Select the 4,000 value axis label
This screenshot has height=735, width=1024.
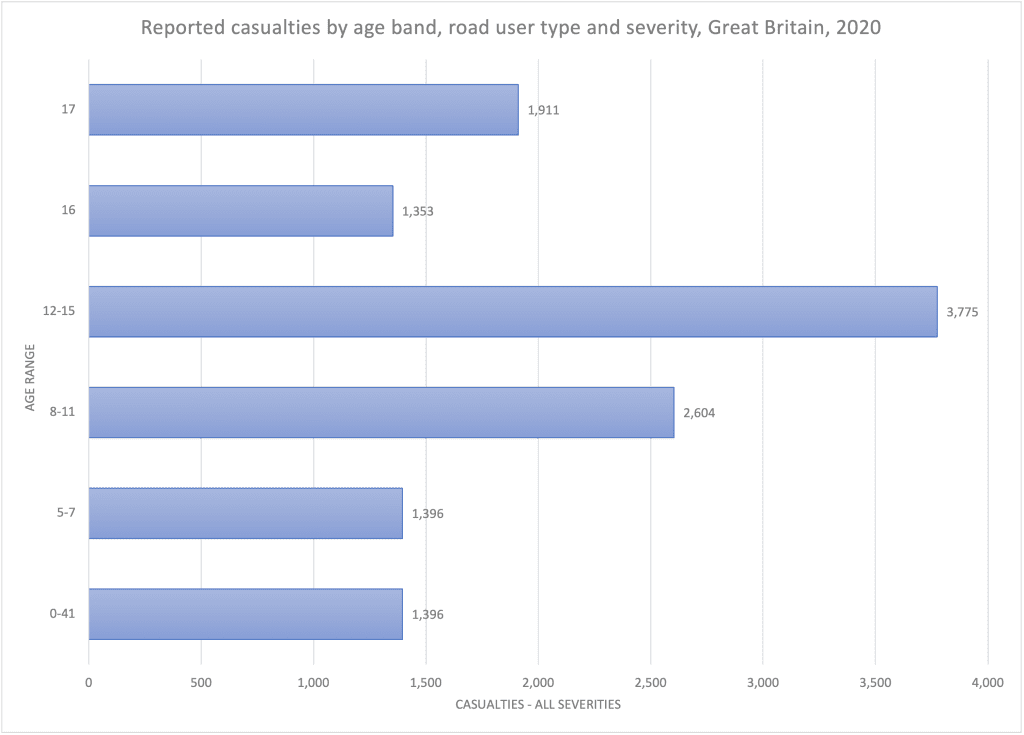pos(987,683)
